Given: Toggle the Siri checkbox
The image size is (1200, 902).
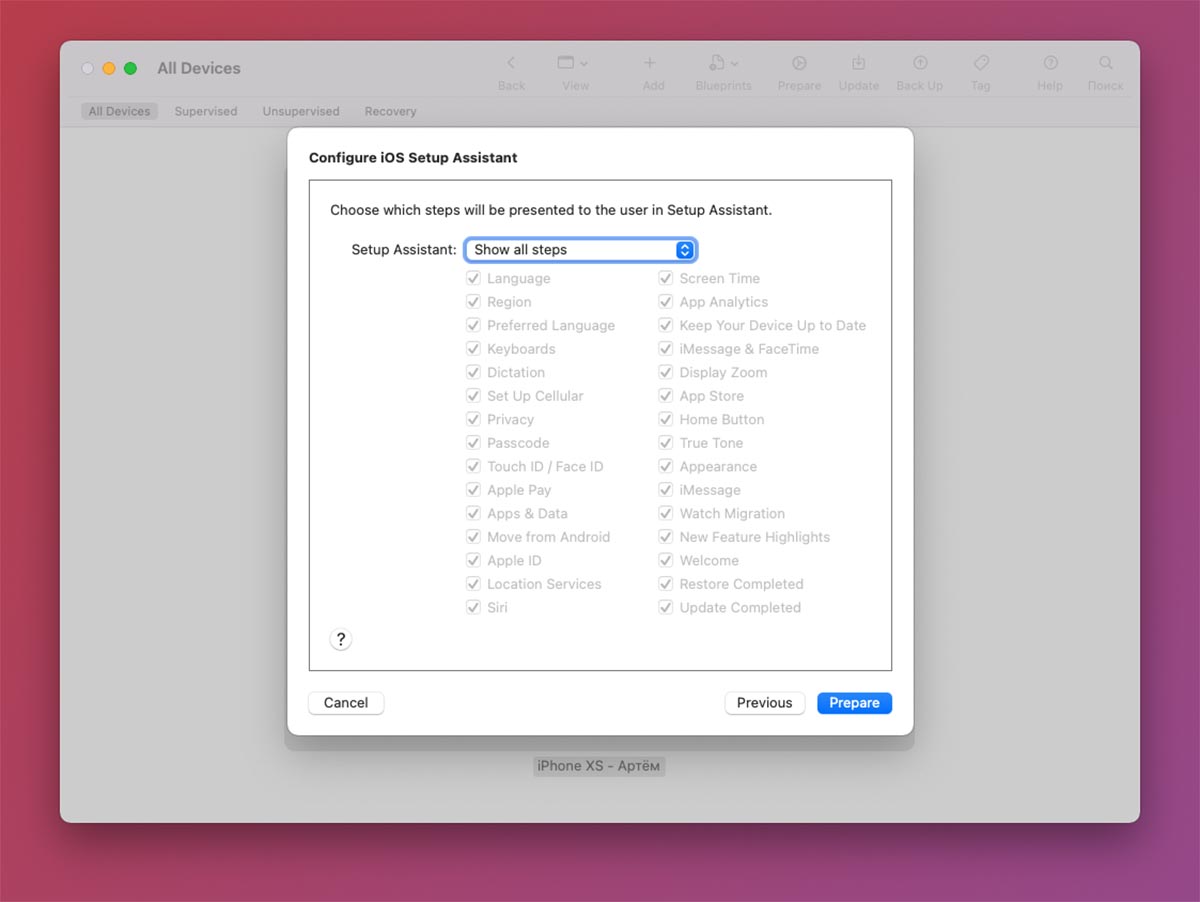Looking at the screenshot, I should coord(474,608).
